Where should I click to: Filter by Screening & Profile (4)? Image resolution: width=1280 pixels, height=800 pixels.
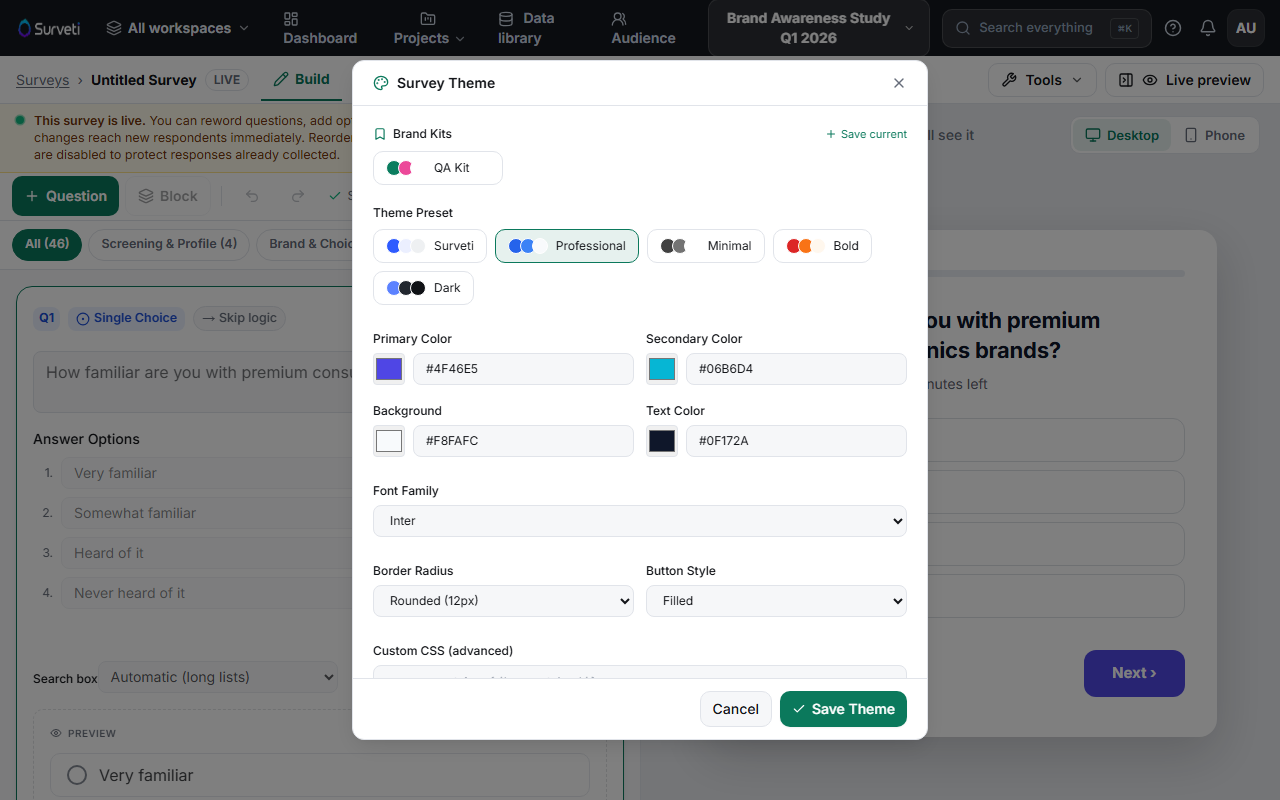tap(169, 244)
